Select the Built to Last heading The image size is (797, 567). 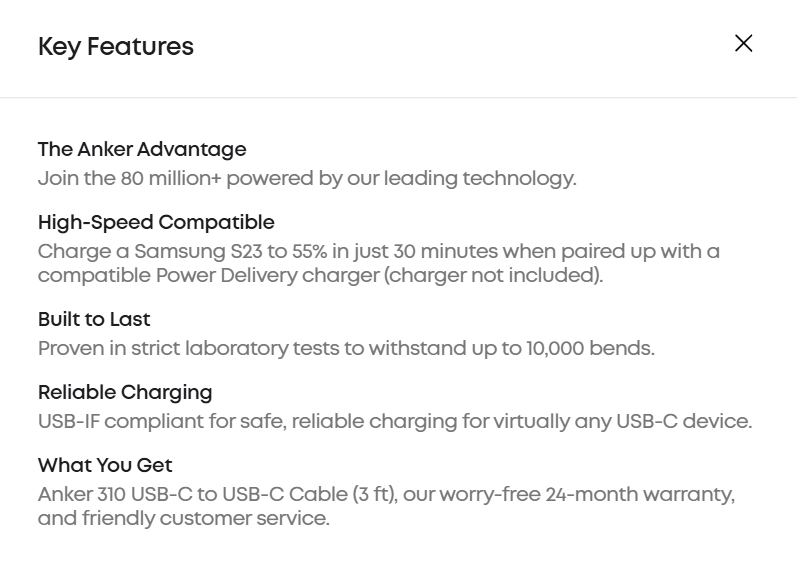pyautogui.click(x=94, y=320)
